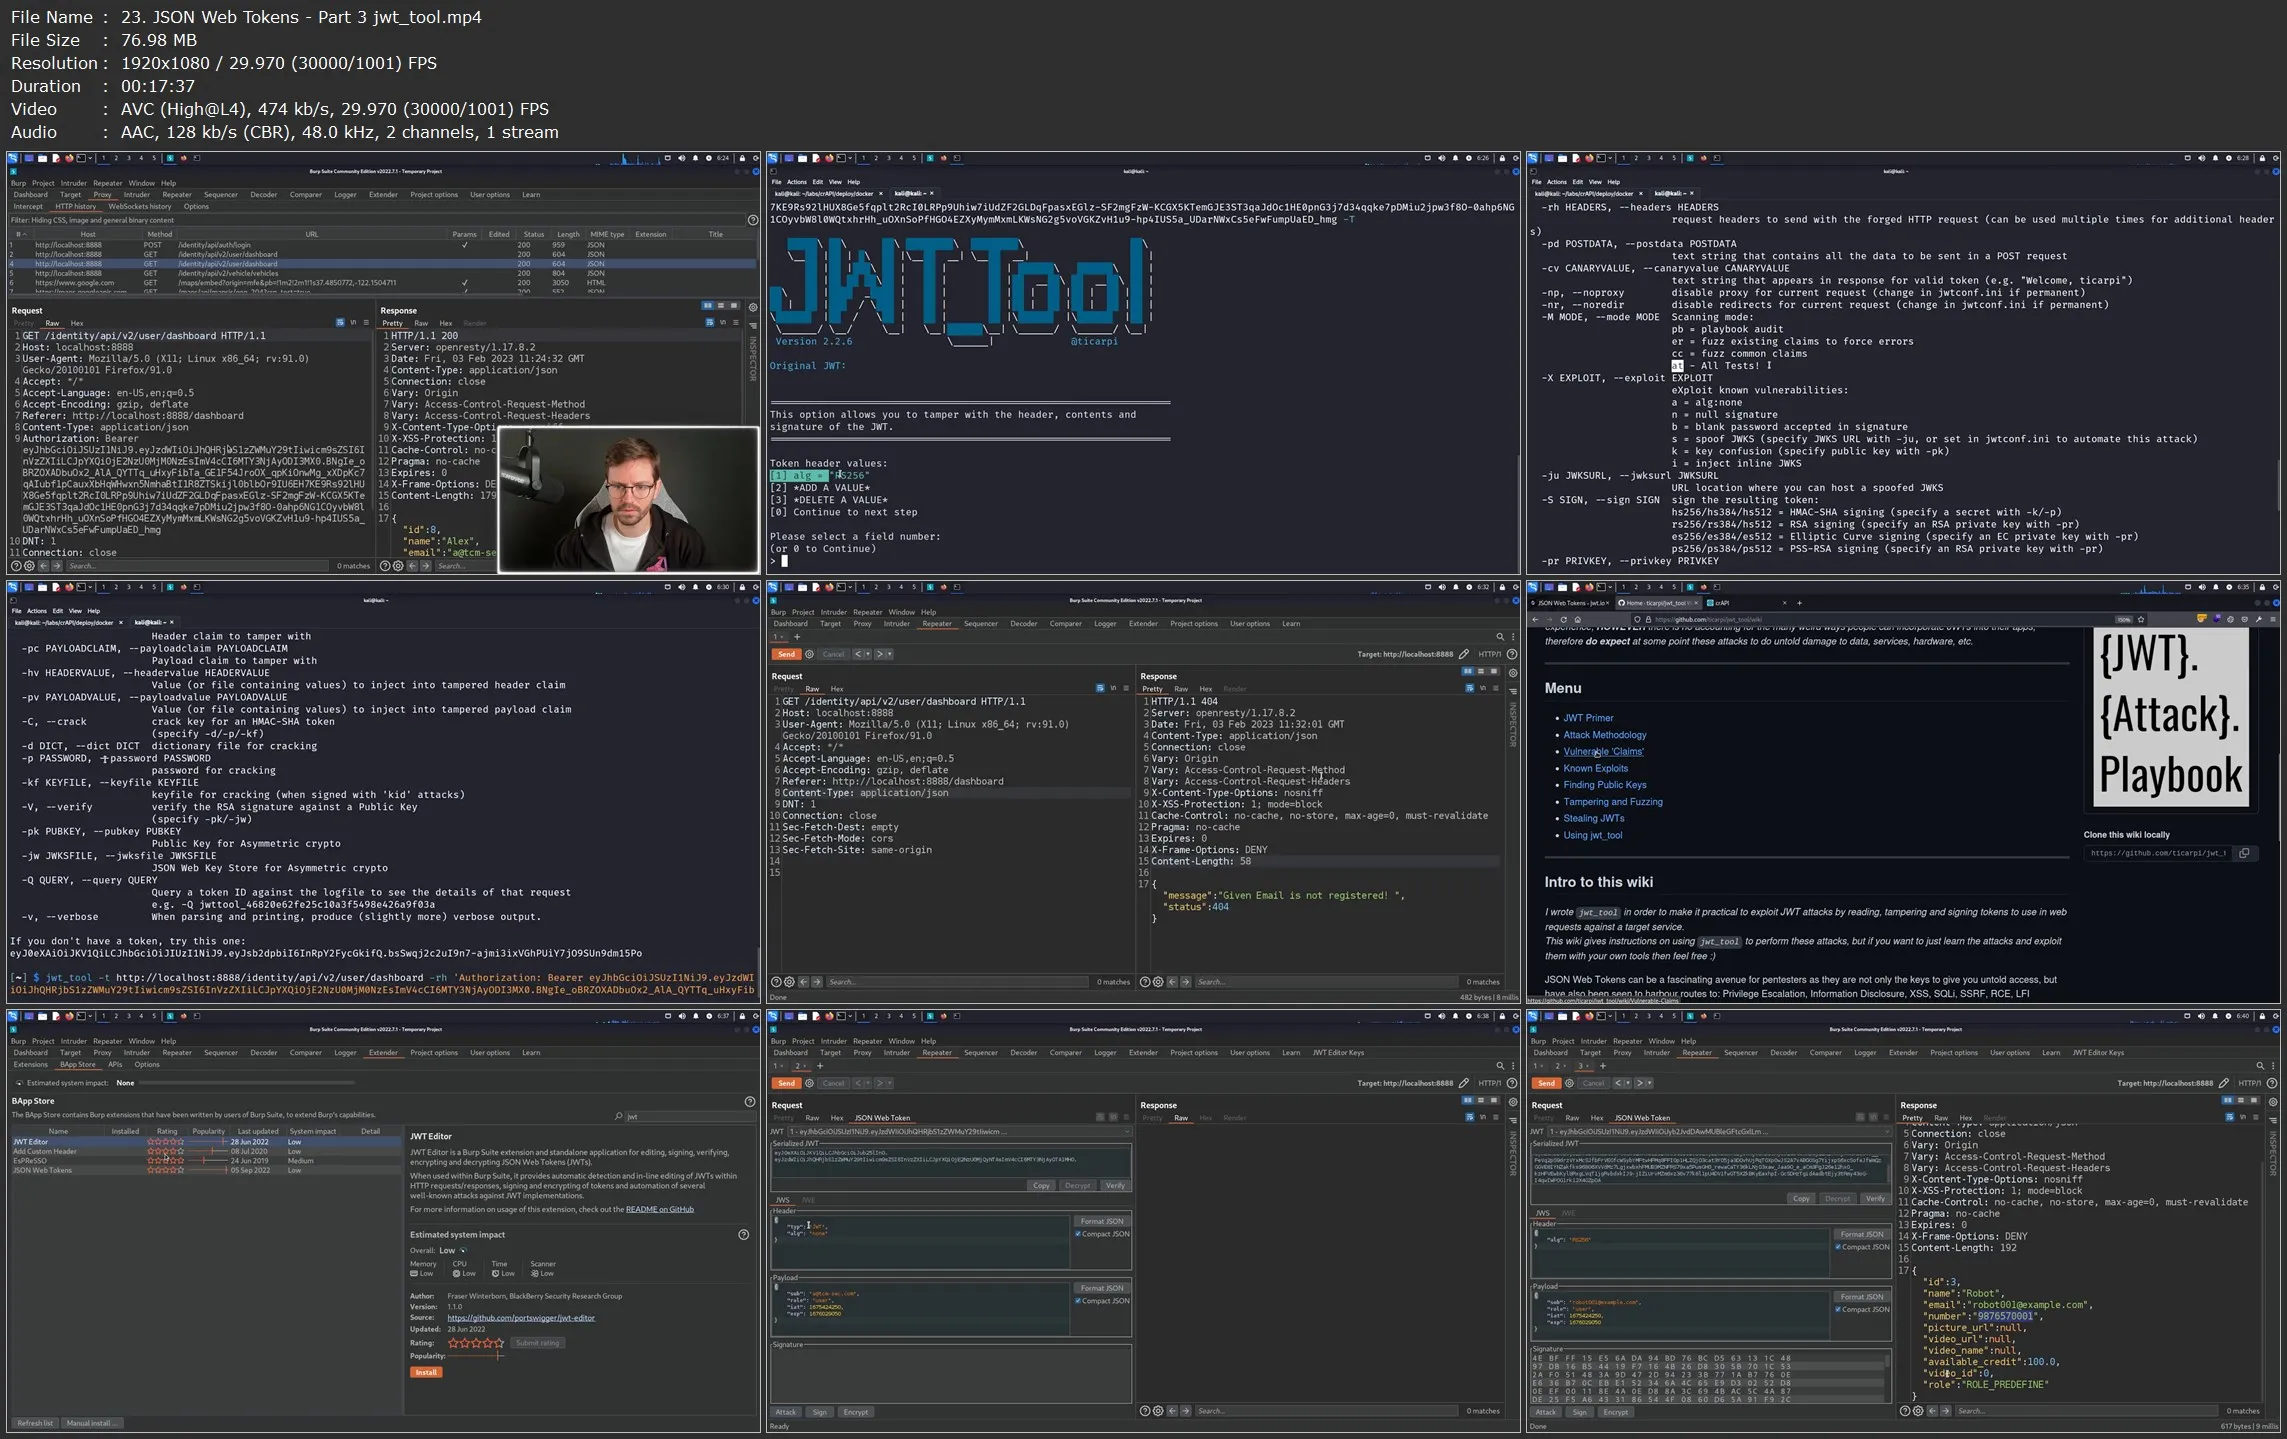Open Repeater search magnifier icon in bottom-middle frame
The height and width of the screenshot is (1439, 2287).
(1499, 1066)
